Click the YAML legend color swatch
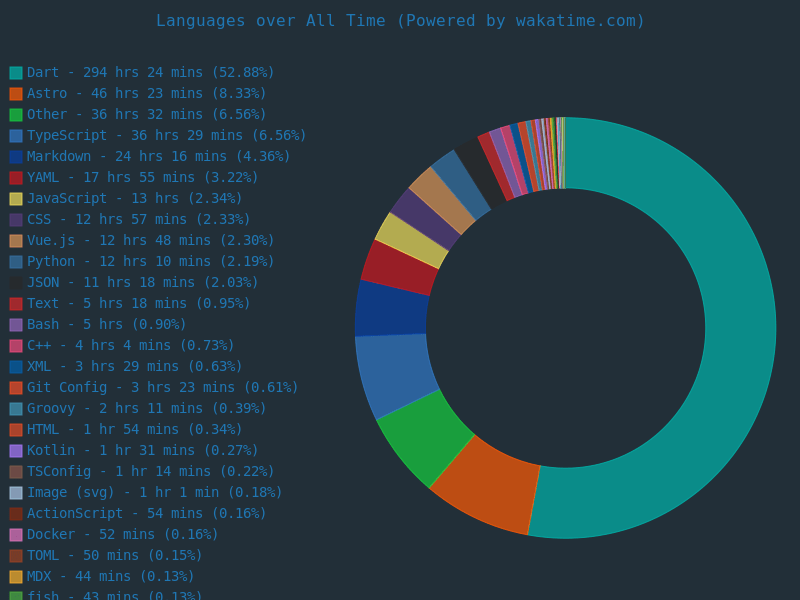The height and width of the screenshot is (600, 800). [16, 178]
